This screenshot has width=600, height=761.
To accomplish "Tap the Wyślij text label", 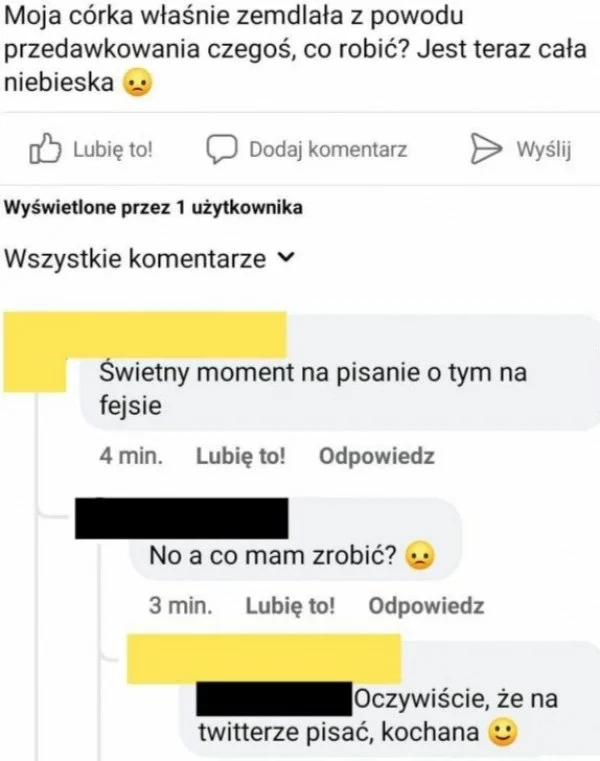I will pos(544,149).
